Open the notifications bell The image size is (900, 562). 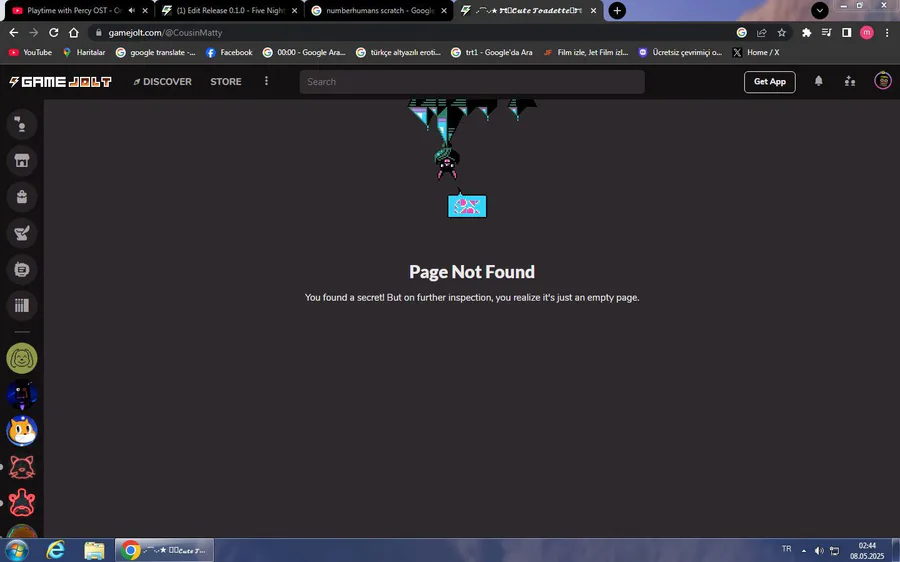(818, 81)
